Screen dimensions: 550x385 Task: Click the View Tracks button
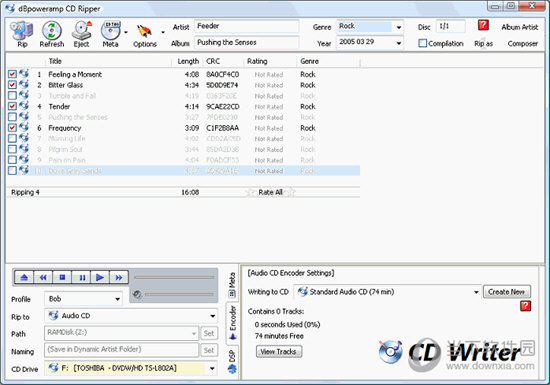click(x=279, y=351)
